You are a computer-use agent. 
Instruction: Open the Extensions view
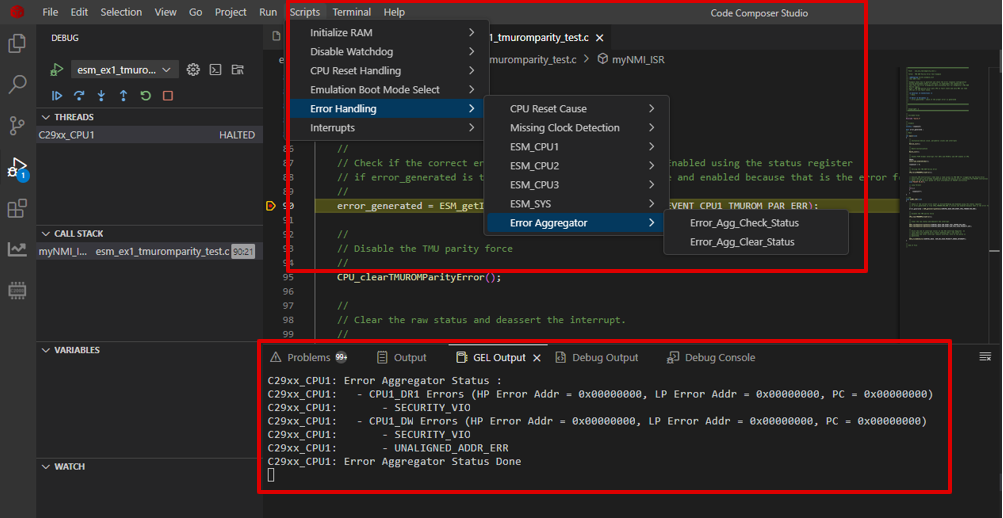[x=17, y=208]
